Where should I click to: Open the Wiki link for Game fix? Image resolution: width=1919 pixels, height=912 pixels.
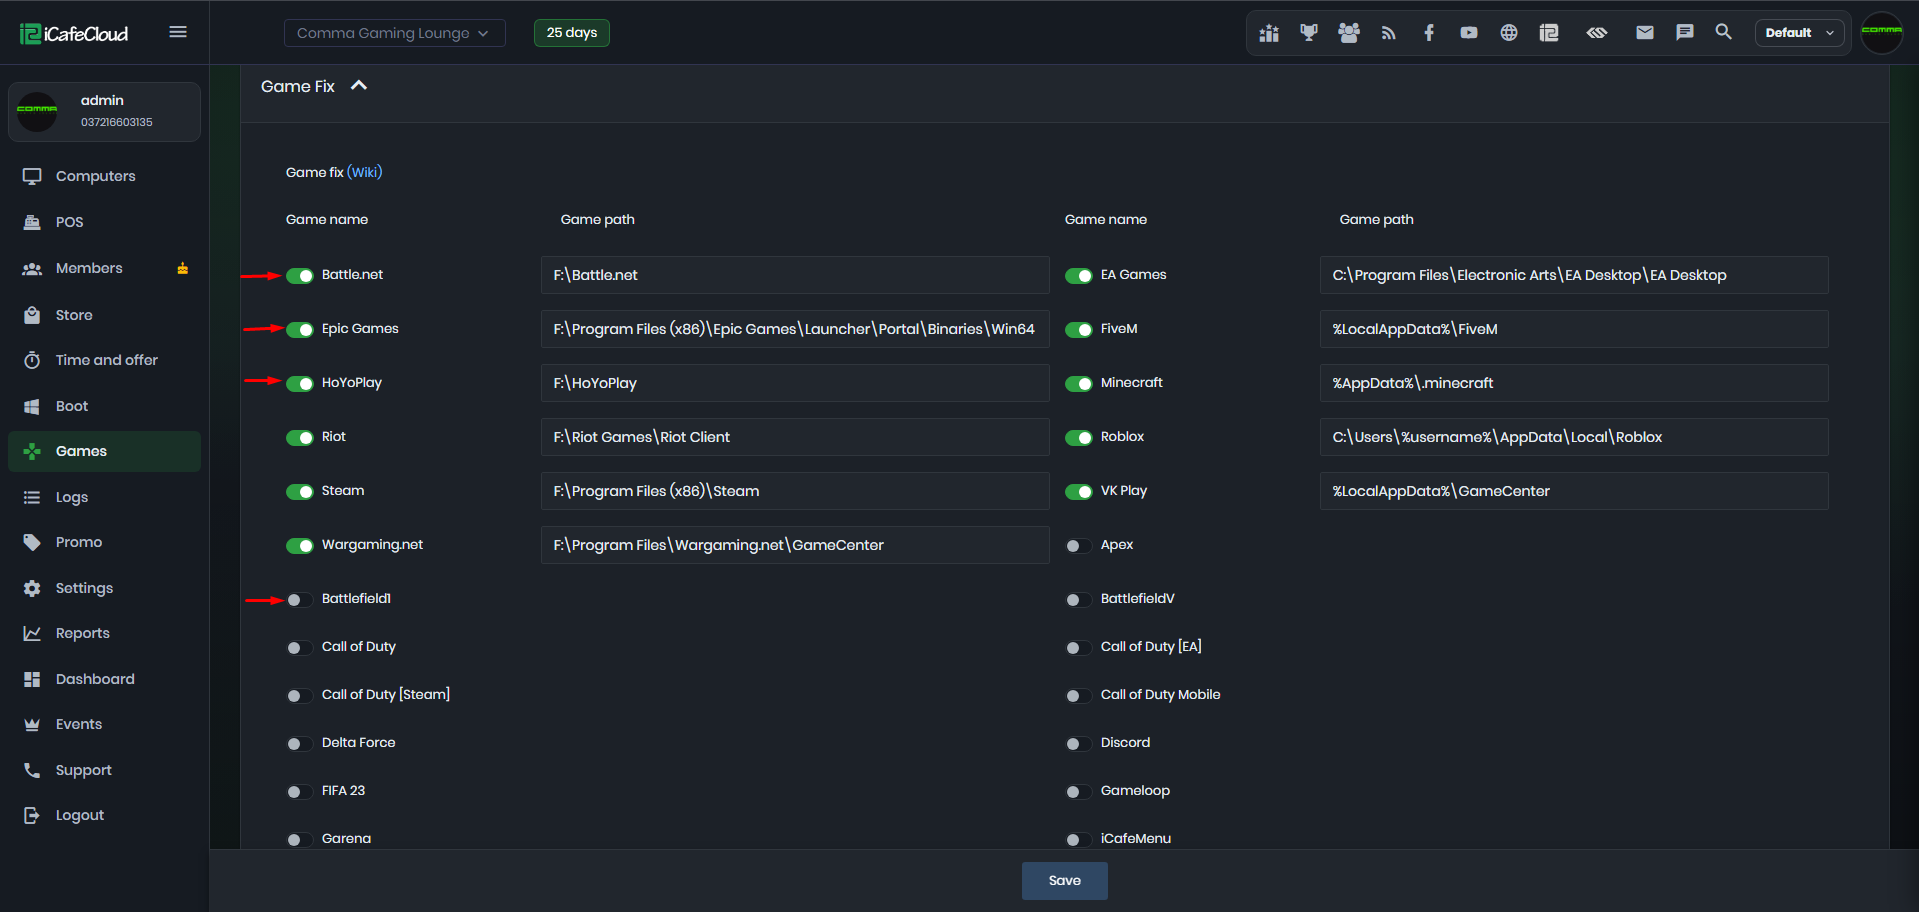pyautogui.click(x=365, y=172)
